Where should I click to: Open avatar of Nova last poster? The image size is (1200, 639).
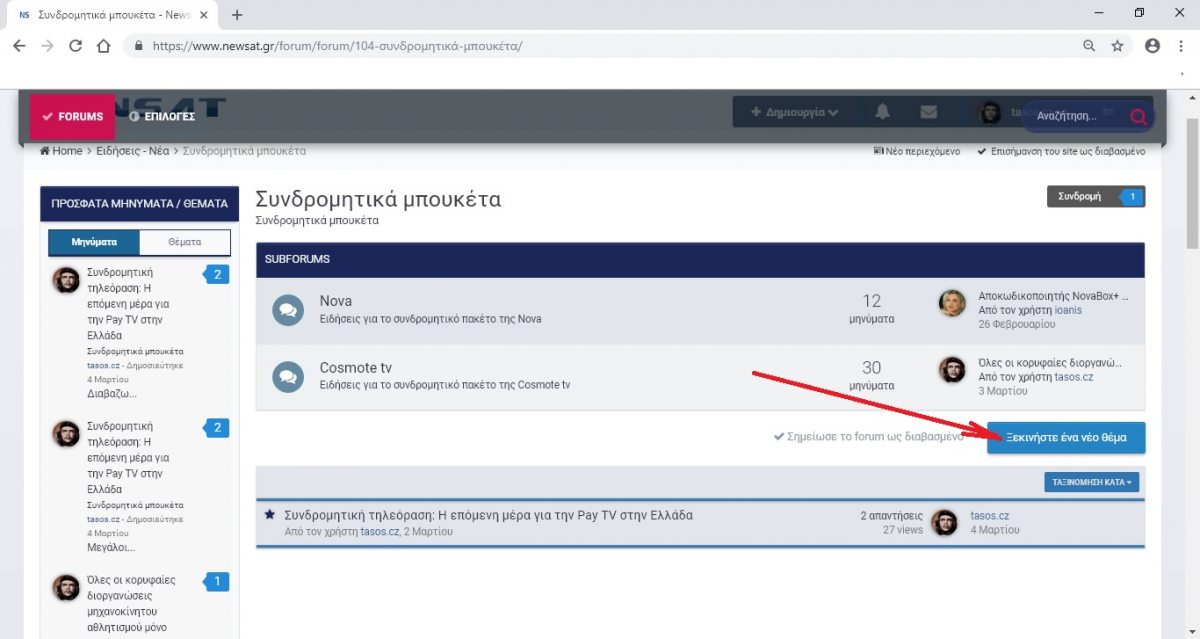point(952,303)
